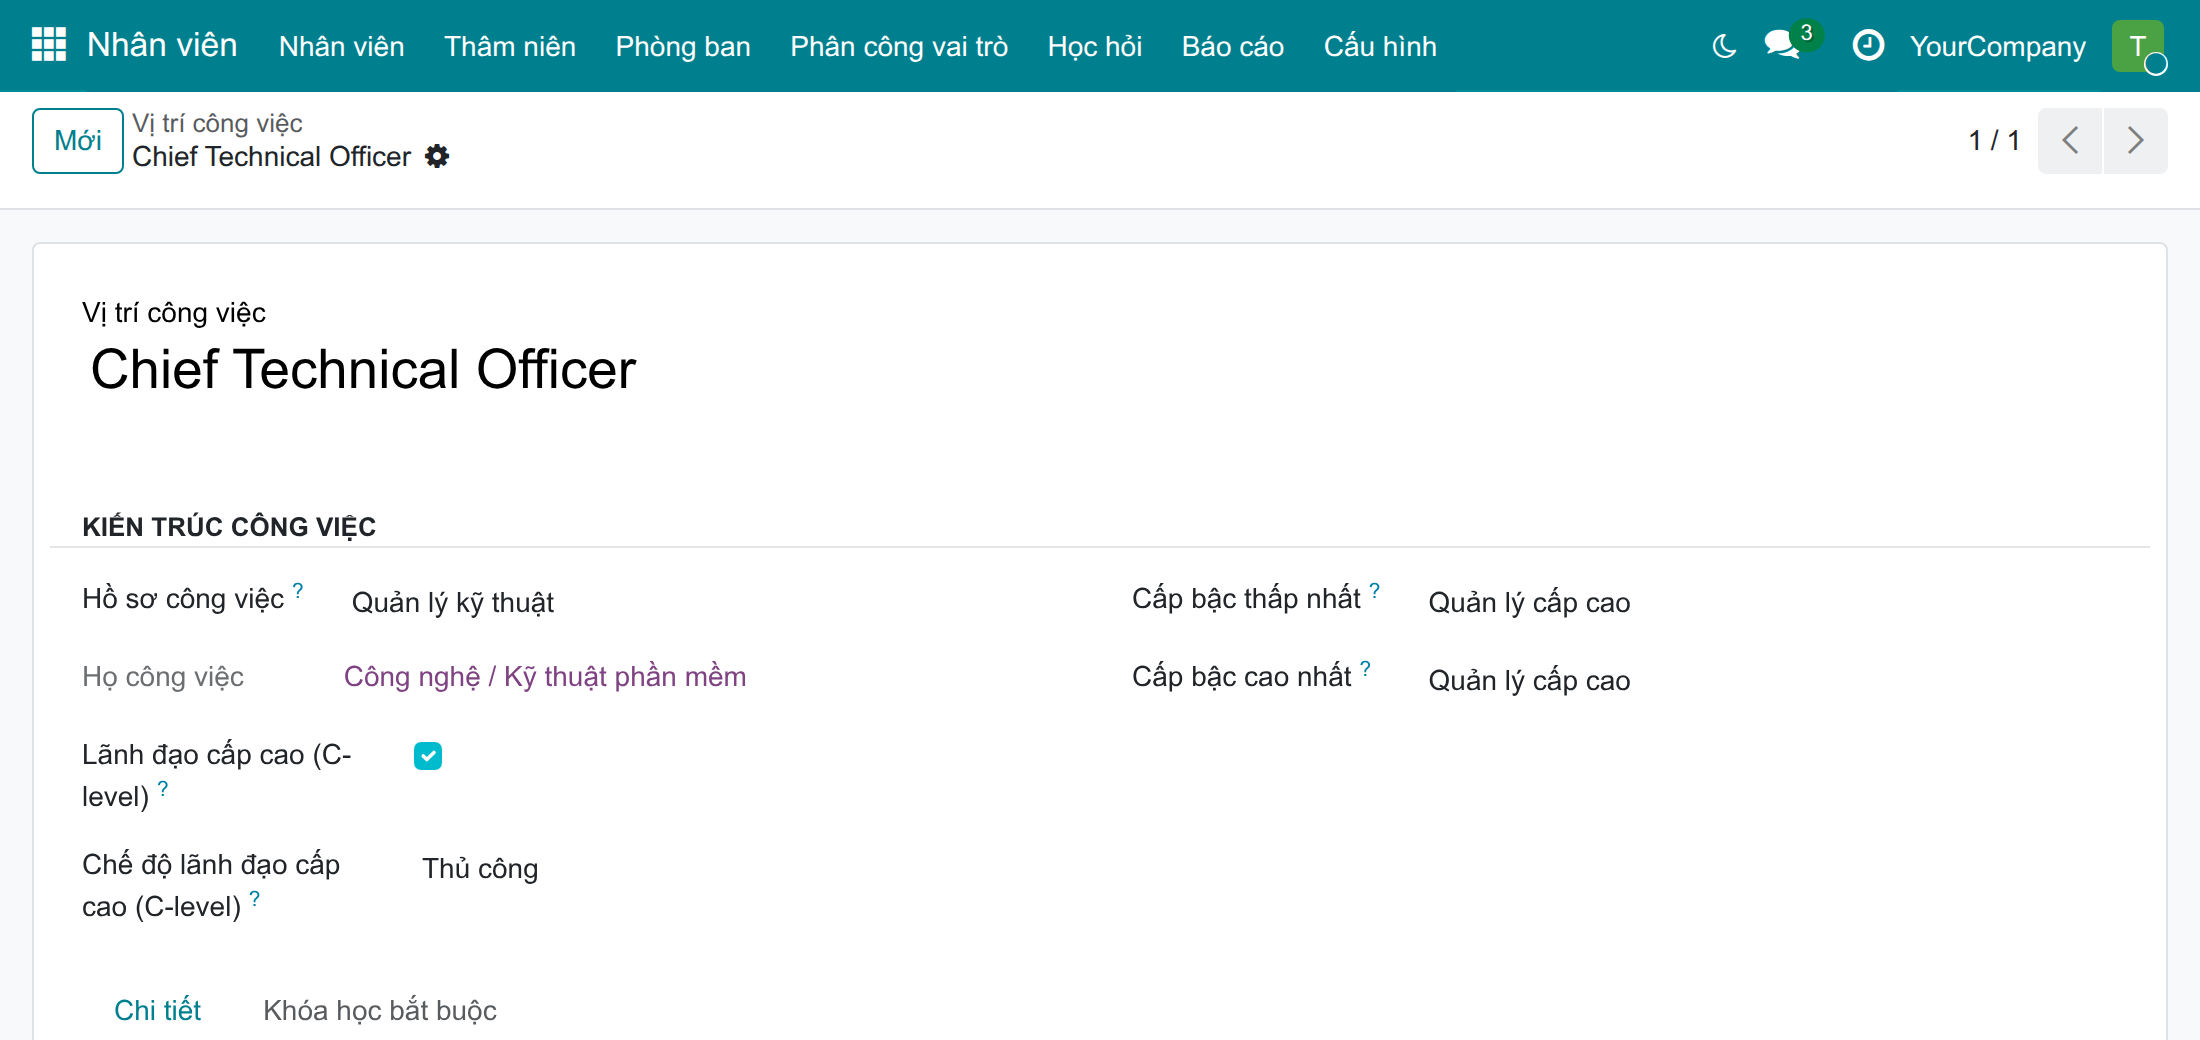
Task: Click the Mới button
Action: click(78, 140)
